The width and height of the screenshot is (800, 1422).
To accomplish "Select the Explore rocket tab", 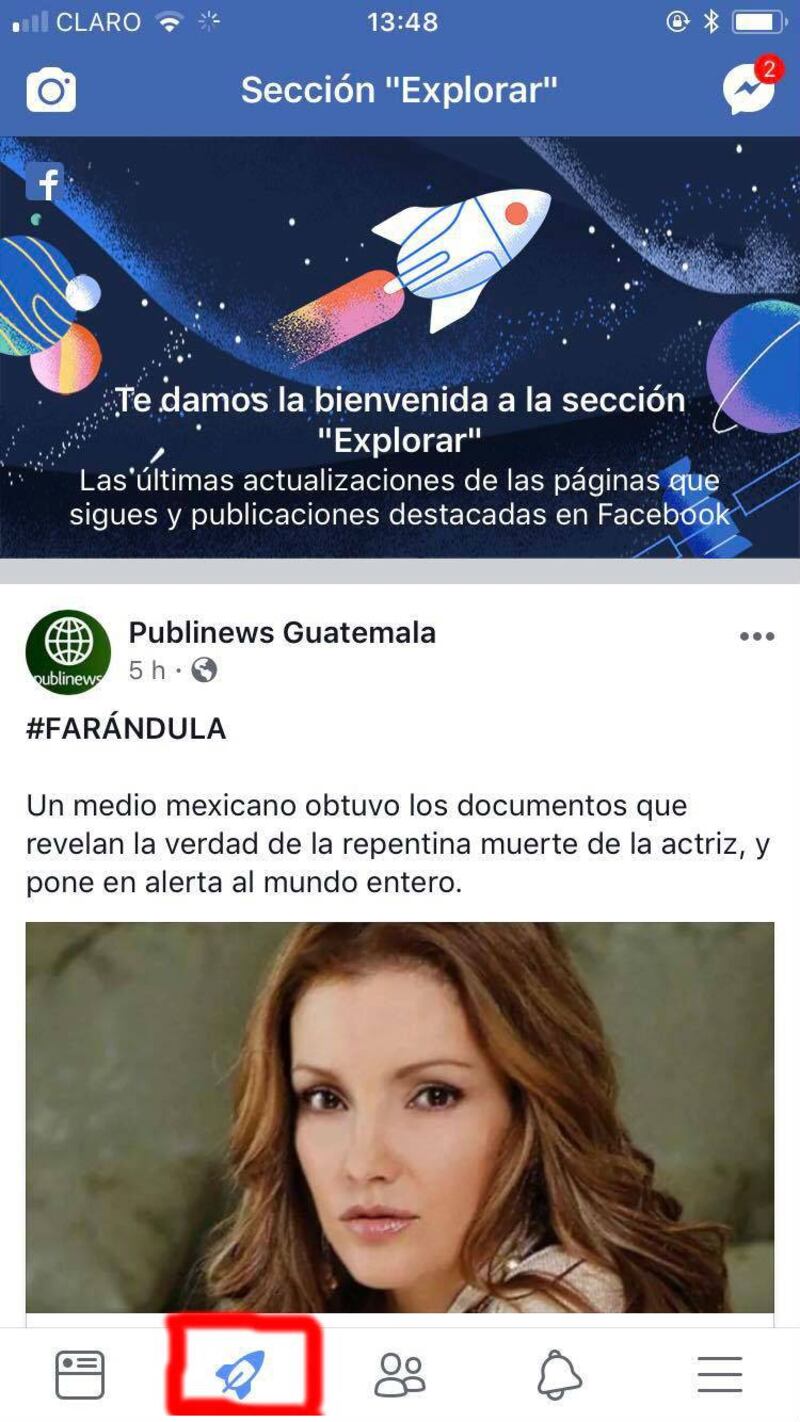I will pos(241,1372).
